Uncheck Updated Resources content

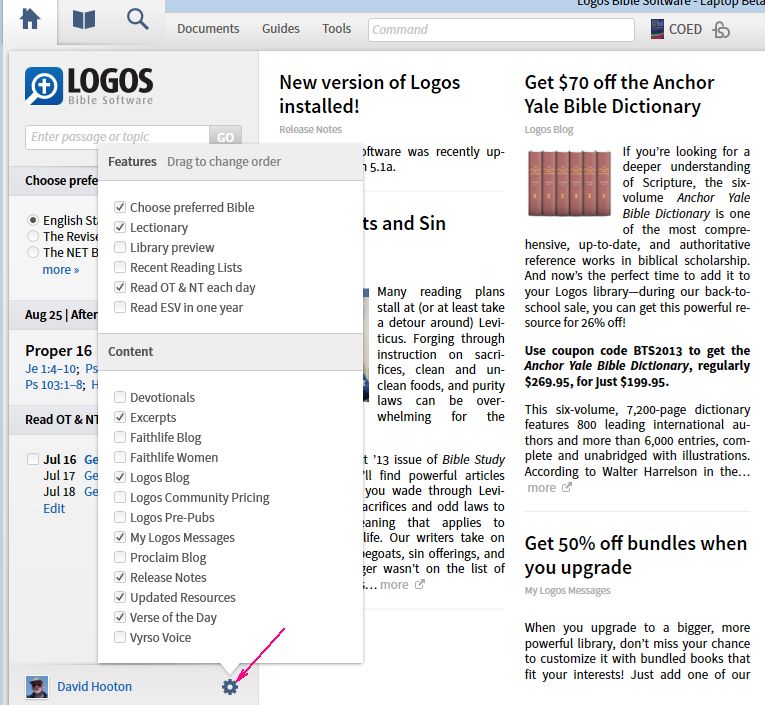(120, 597)
